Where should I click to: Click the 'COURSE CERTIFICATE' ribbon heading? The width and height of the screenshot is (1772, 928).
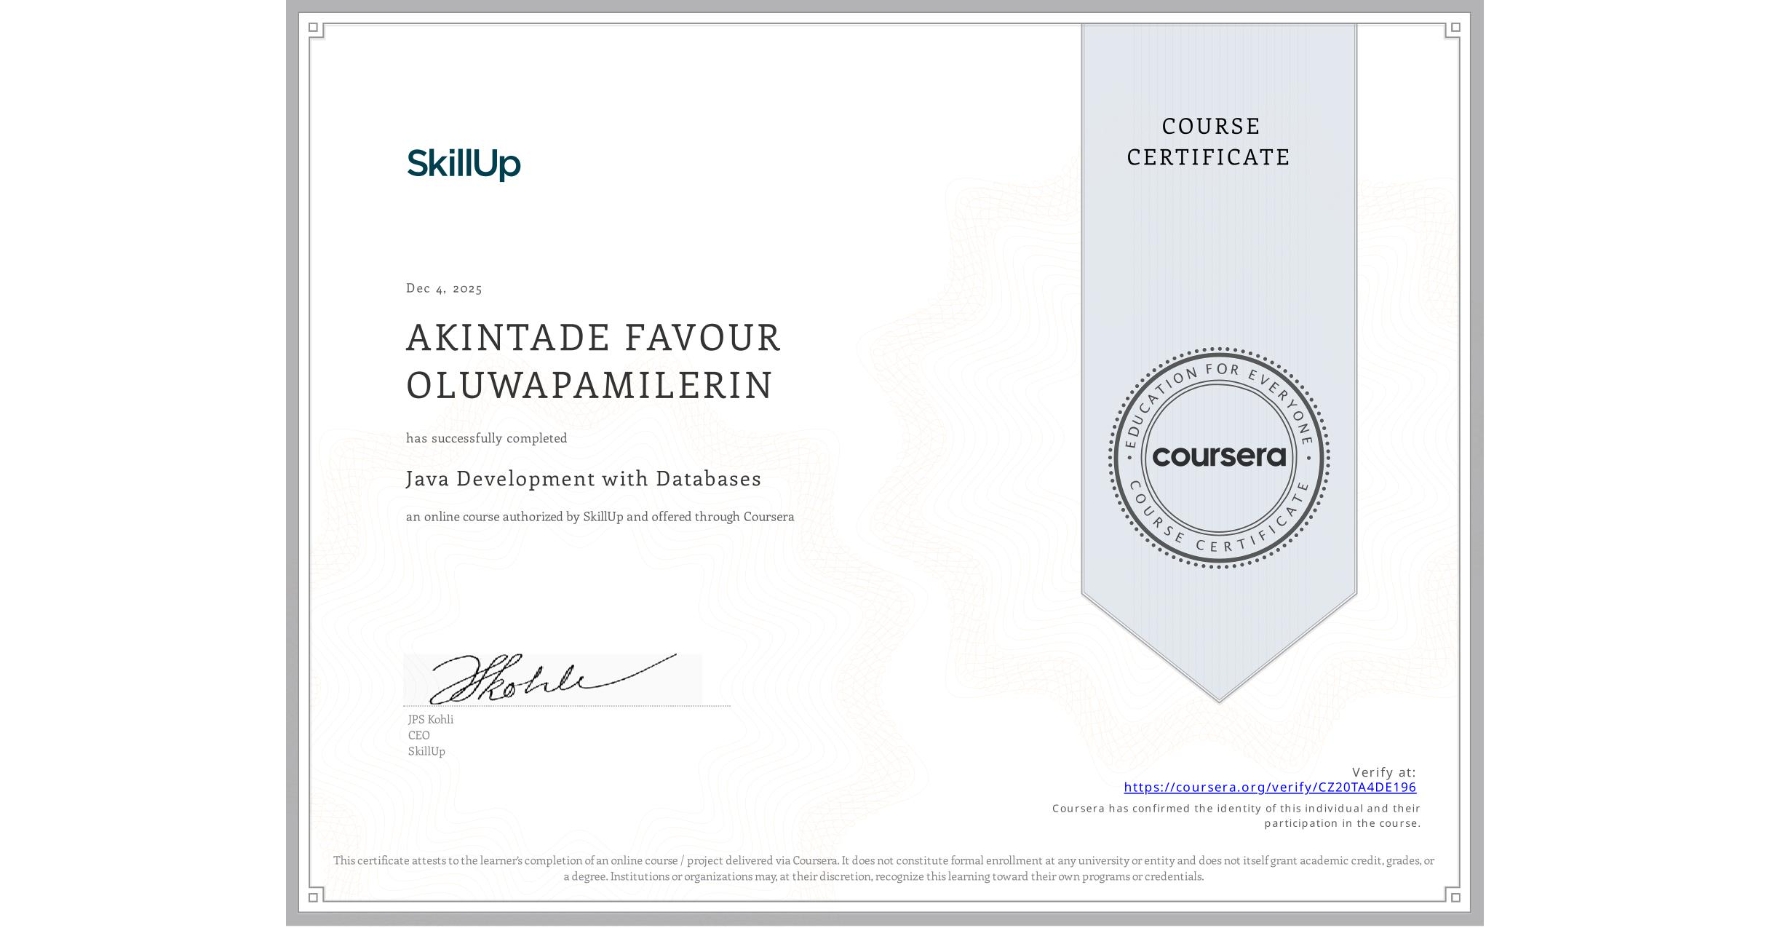click(1209, 141)
